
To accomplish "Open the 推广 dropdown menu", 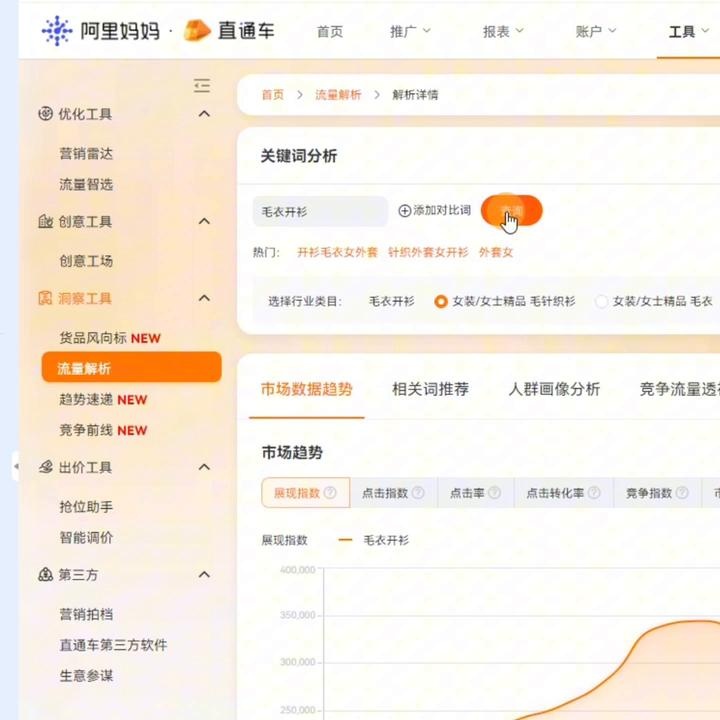I will tap(410, 31).
